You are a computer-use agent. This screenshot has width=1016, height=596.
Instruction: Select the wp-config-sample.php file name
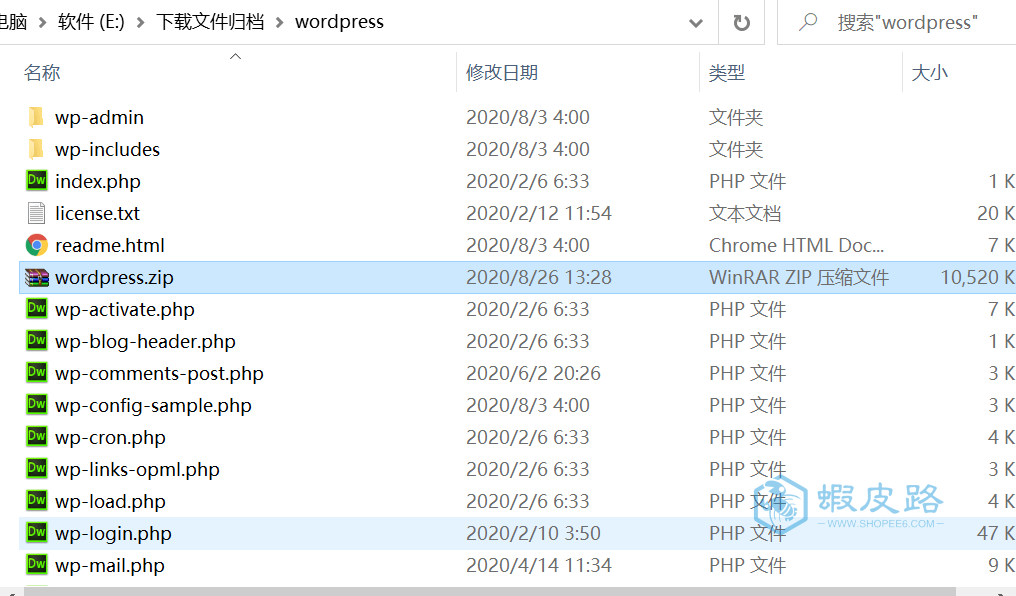click(153, 406)
